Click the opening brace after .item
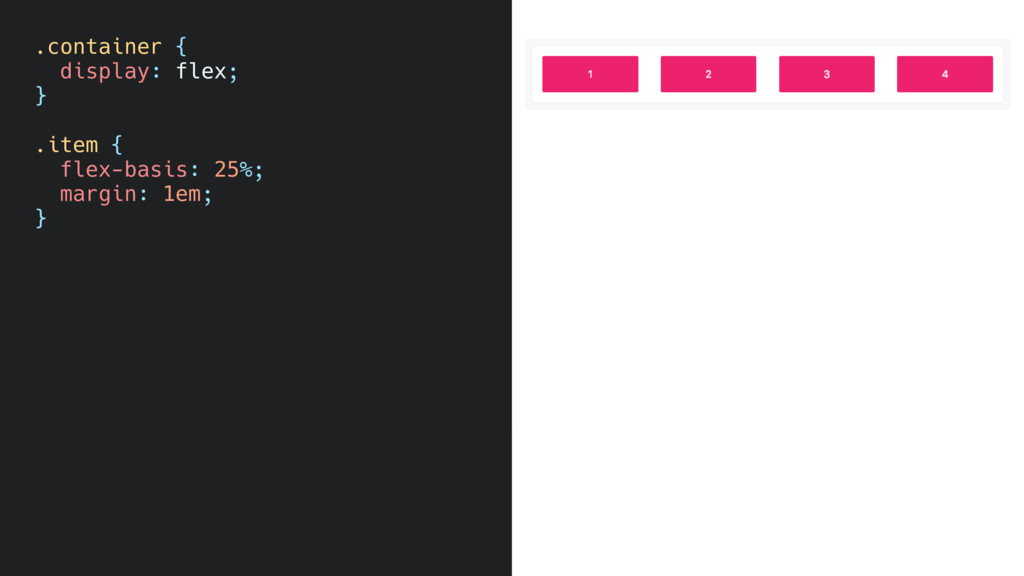1024x576 pixels. 117,144
